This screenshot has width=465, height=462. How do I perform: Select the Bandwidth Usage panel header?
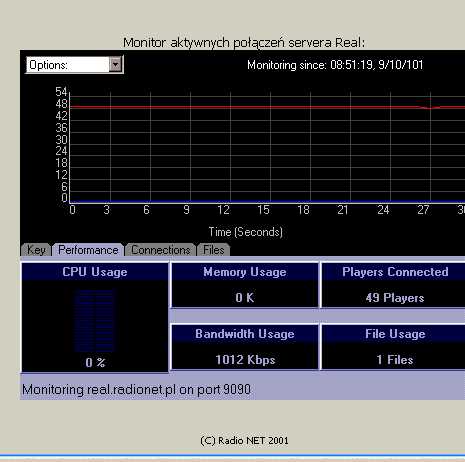245,334
